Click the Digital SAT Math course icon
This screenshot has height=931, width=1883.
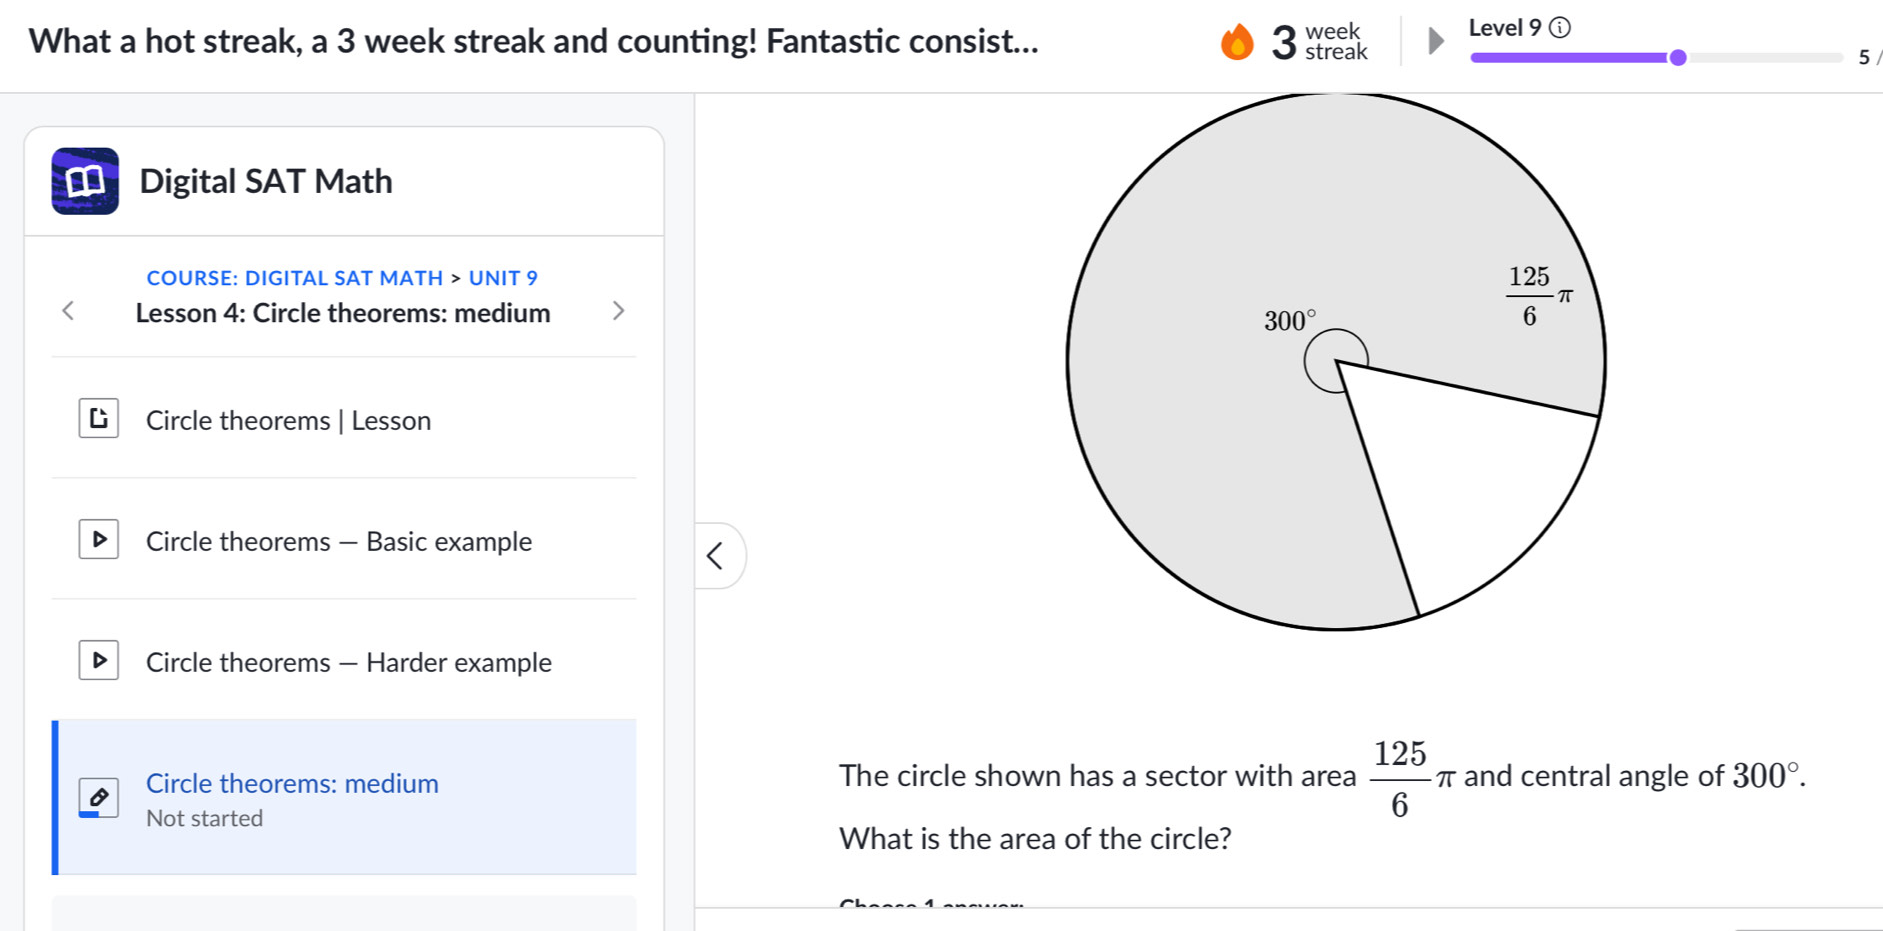point(85,182)
